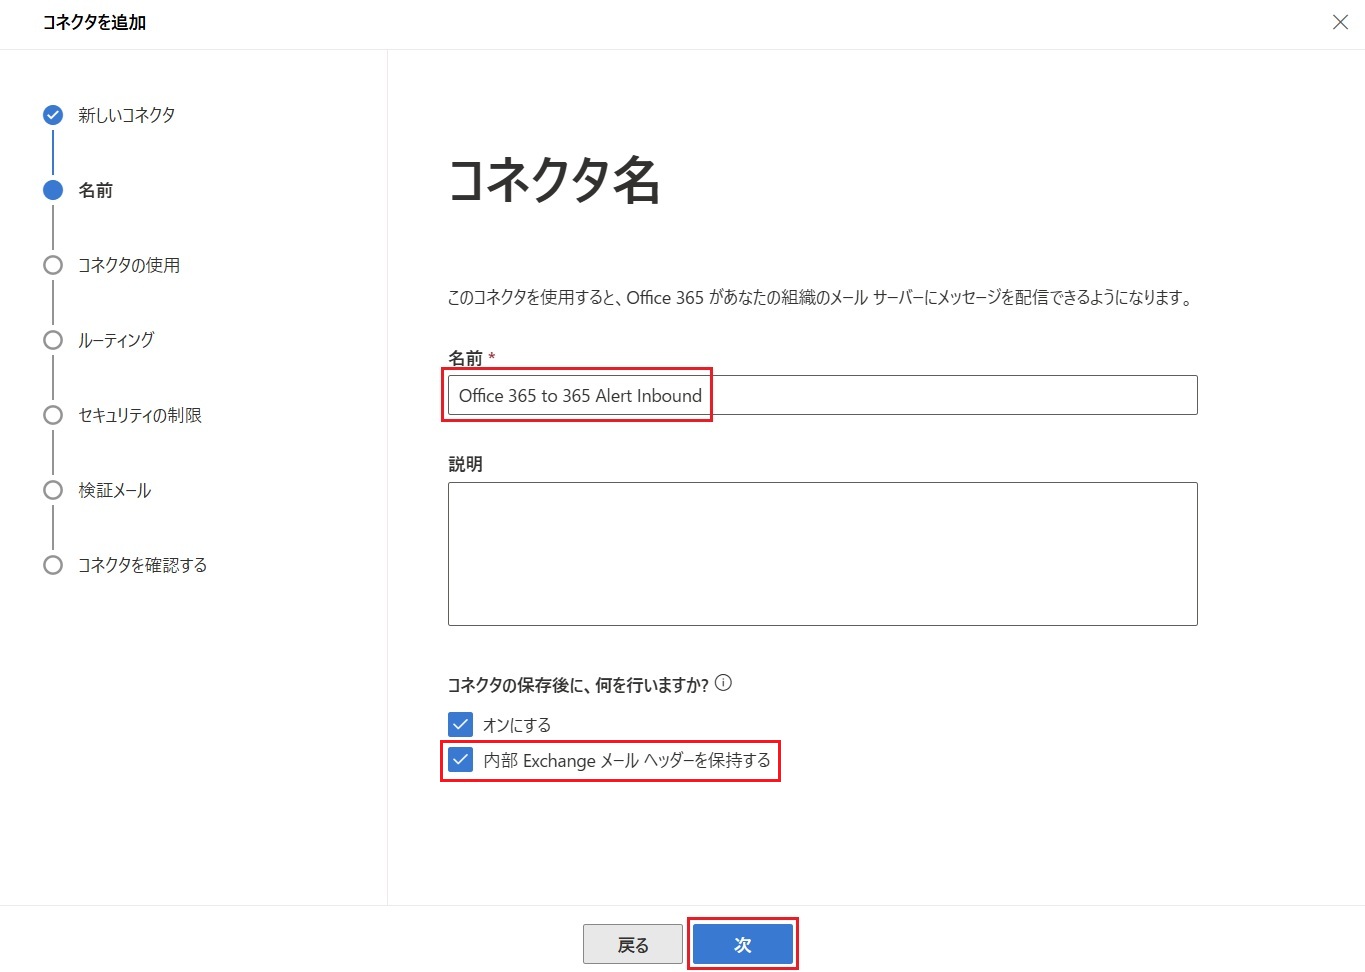The height and width of the screenshot is (972, 1365).
Task: Click inside the 説明 description text area
Action: tap(822, 554)
